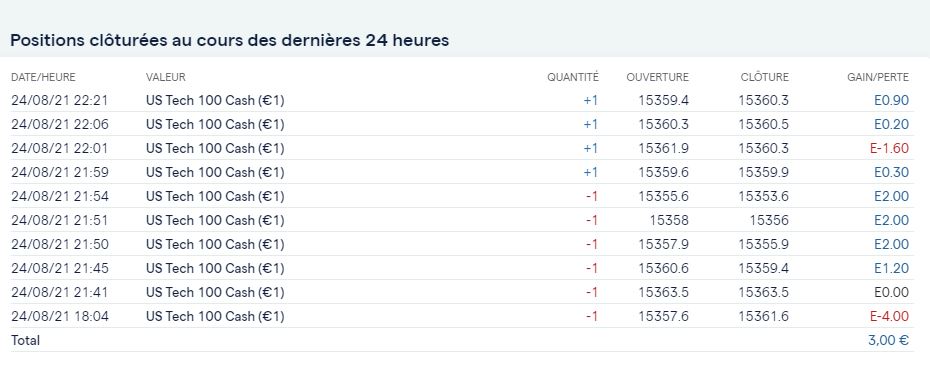Click the CLÔTURE column header
Image resolution: width=930 pixels, height=381 pixels.
(x=765, y=77)
